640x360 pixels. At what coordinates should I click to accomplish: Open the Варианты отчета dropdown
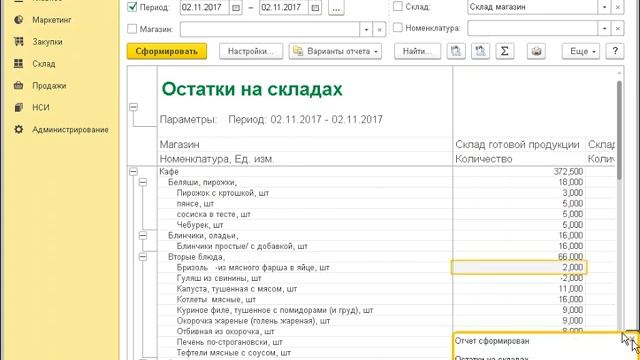click(335, 51)
